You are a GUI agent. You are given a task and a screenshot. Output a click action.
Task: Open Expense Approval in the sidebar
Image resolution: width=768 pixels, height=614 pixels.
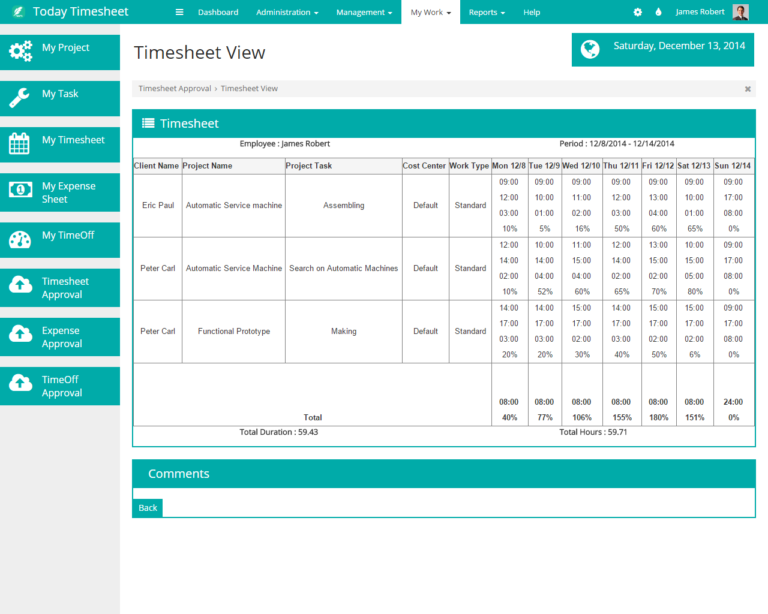click(60, 337)
